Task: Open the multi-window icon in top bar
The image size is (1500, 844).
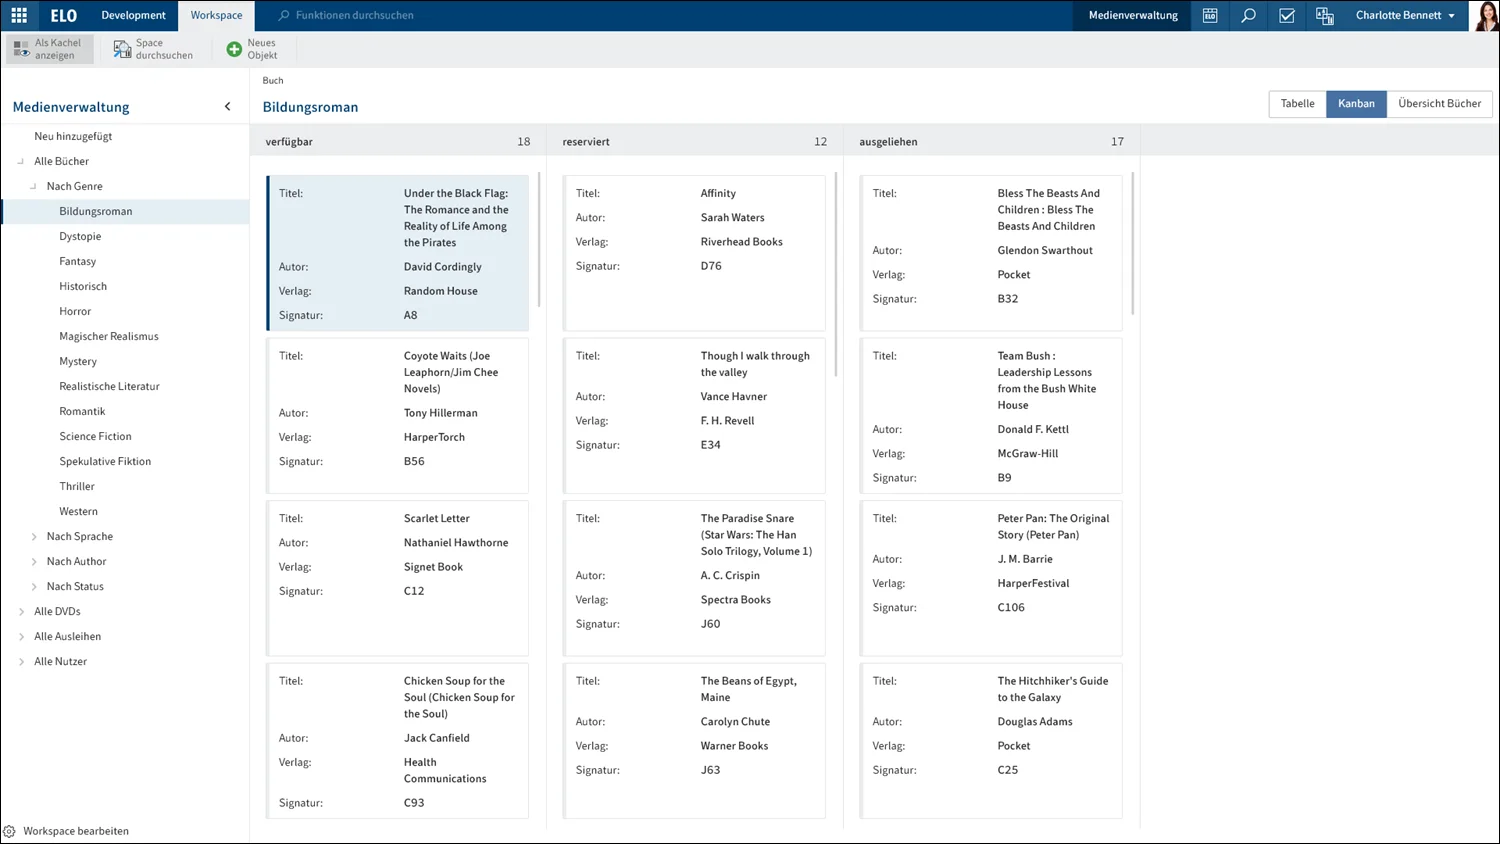Action: tap(1325, 15)
